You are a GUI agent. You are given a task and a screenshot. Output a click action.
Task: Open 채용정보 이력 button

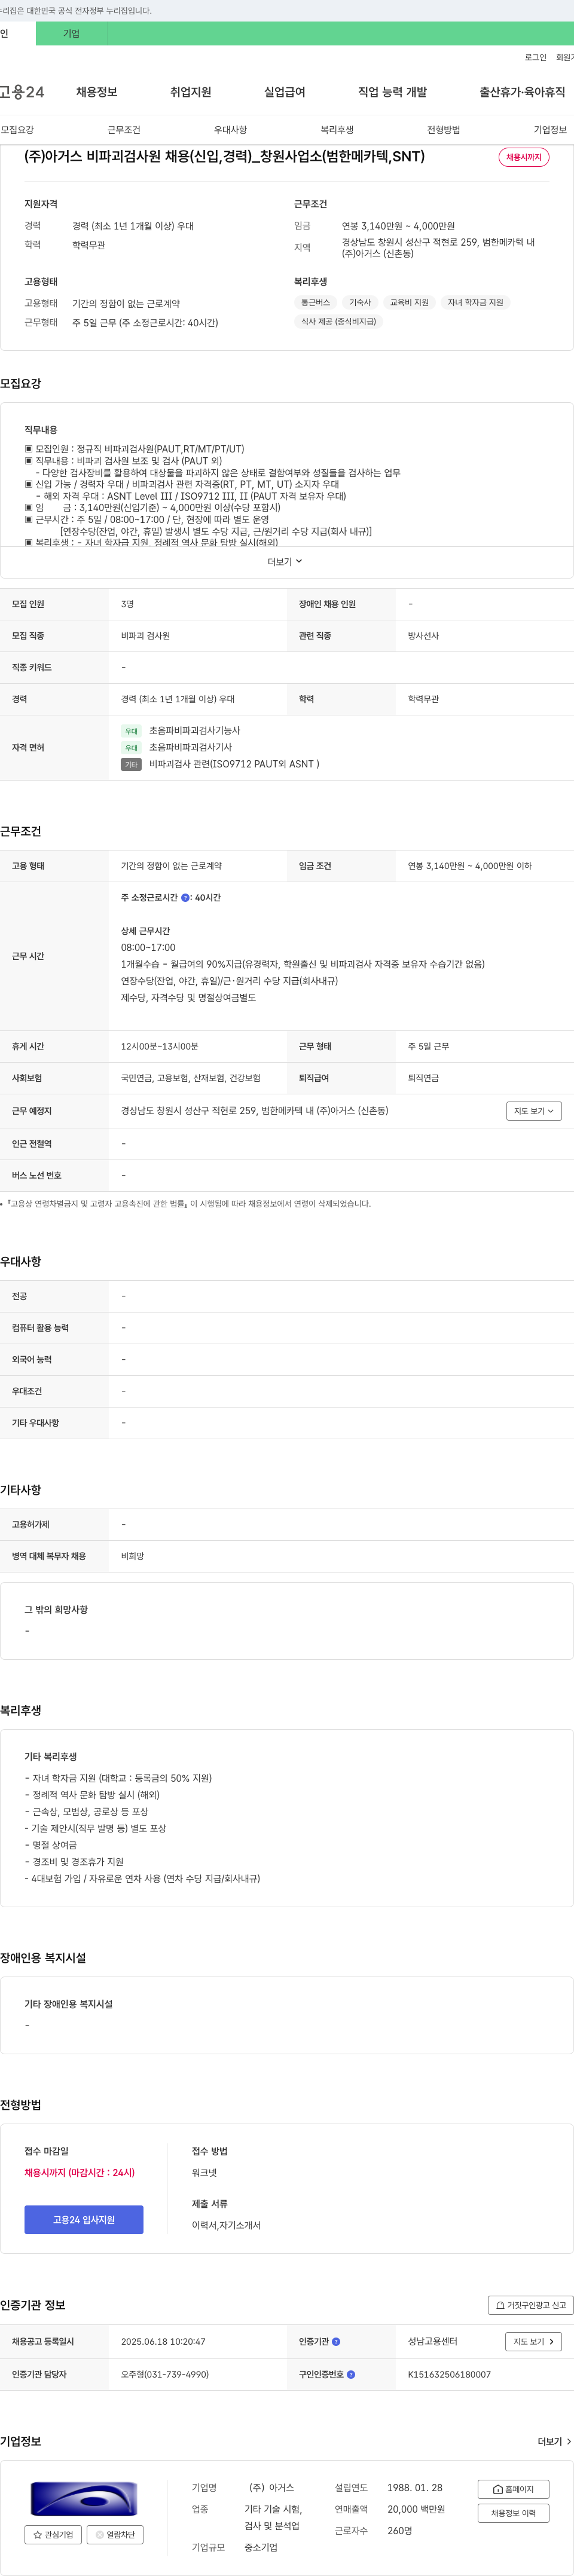click(x=513, y=2513)
